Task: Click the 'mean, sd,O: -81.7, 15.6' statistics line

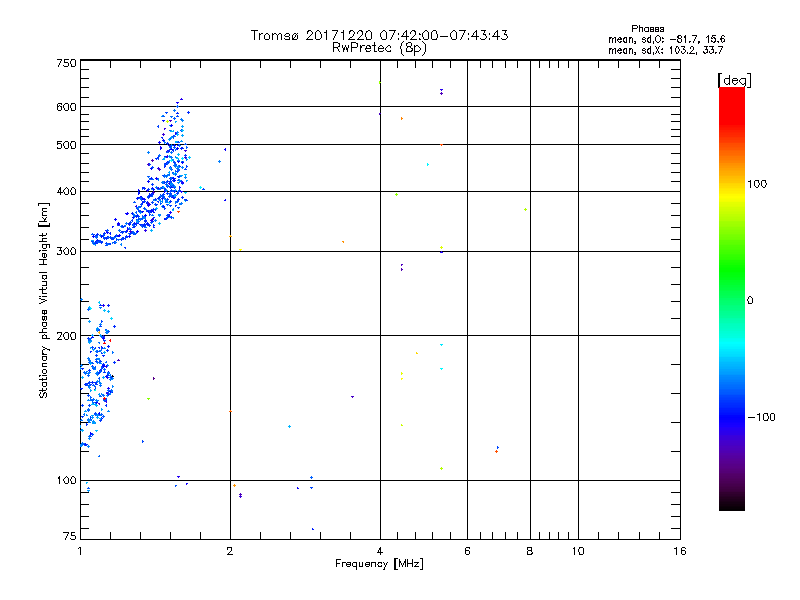Action: click(x=666, y=39)
